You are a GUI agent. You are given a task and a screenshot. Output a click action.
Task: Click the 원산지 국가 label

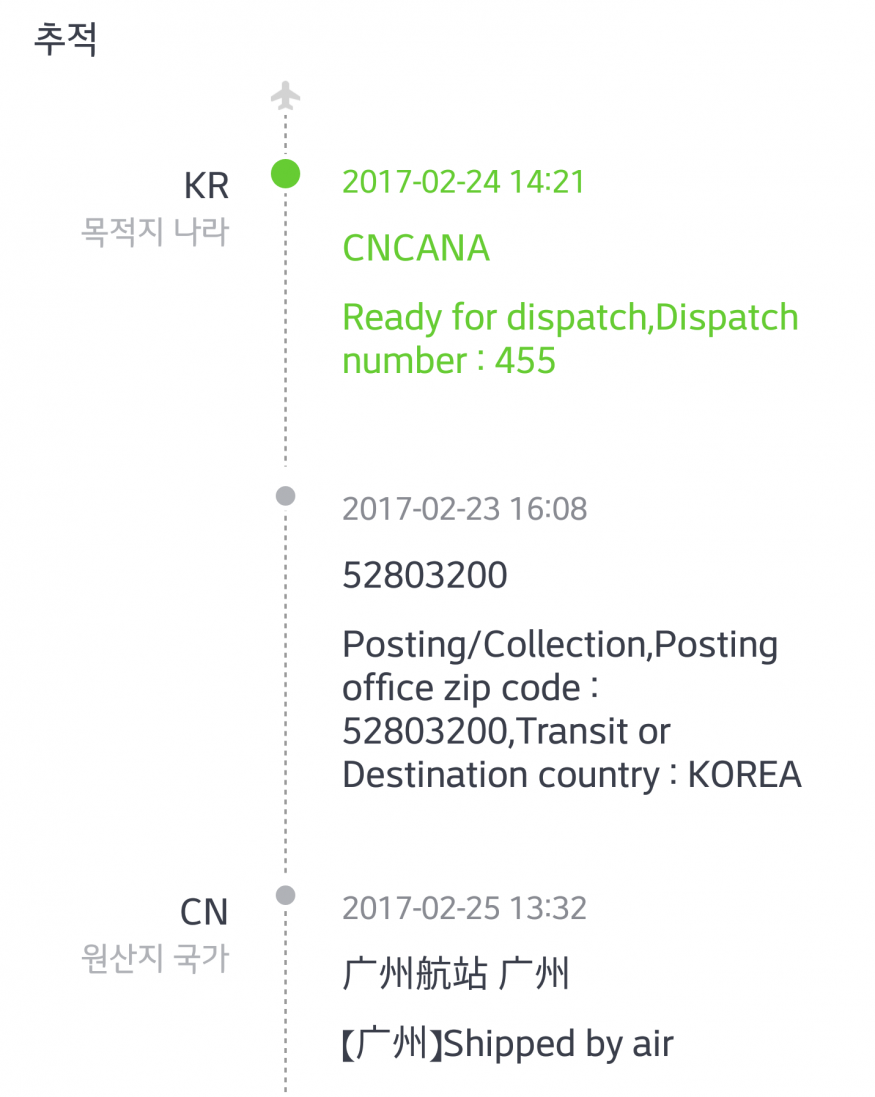[x=155, y=958]
